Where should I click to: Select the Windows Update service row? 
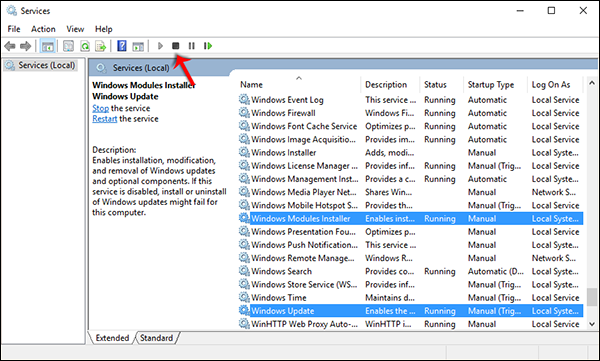coord(411,310)
